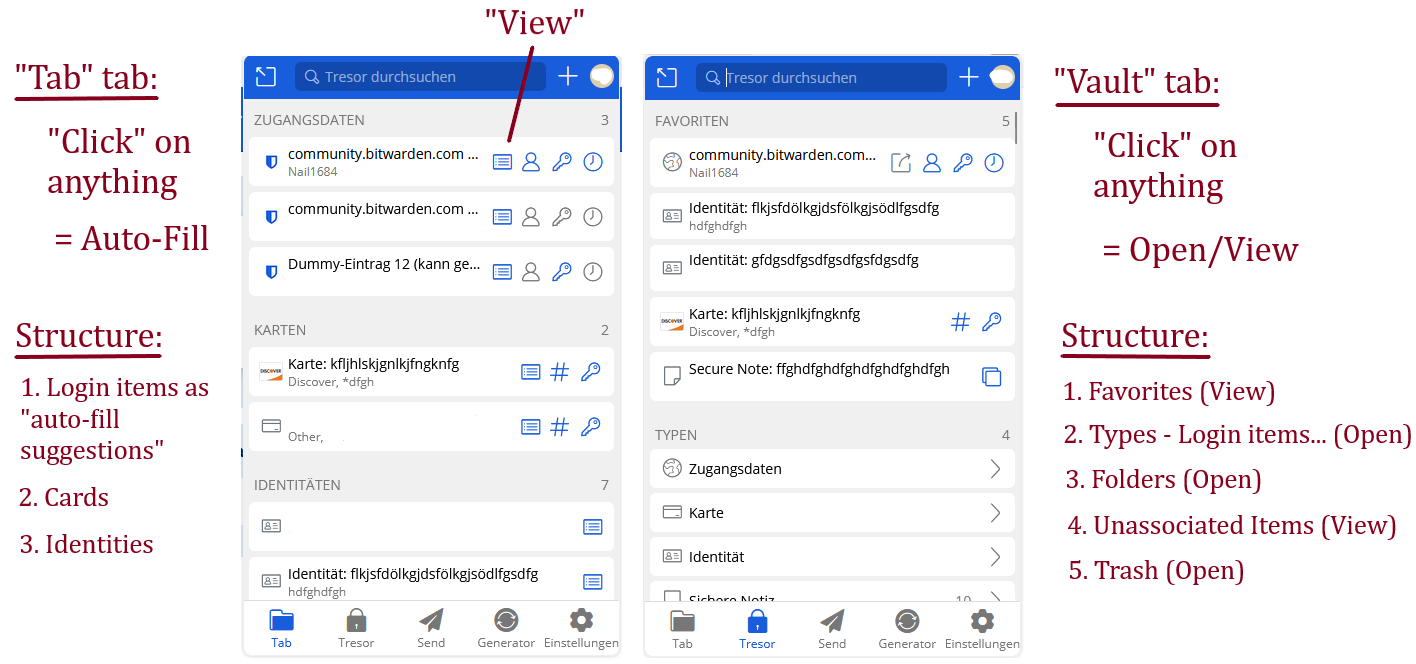Open account avatar in left popup
The width and height of the screenshot is (1416, 664).
[602, 76]
